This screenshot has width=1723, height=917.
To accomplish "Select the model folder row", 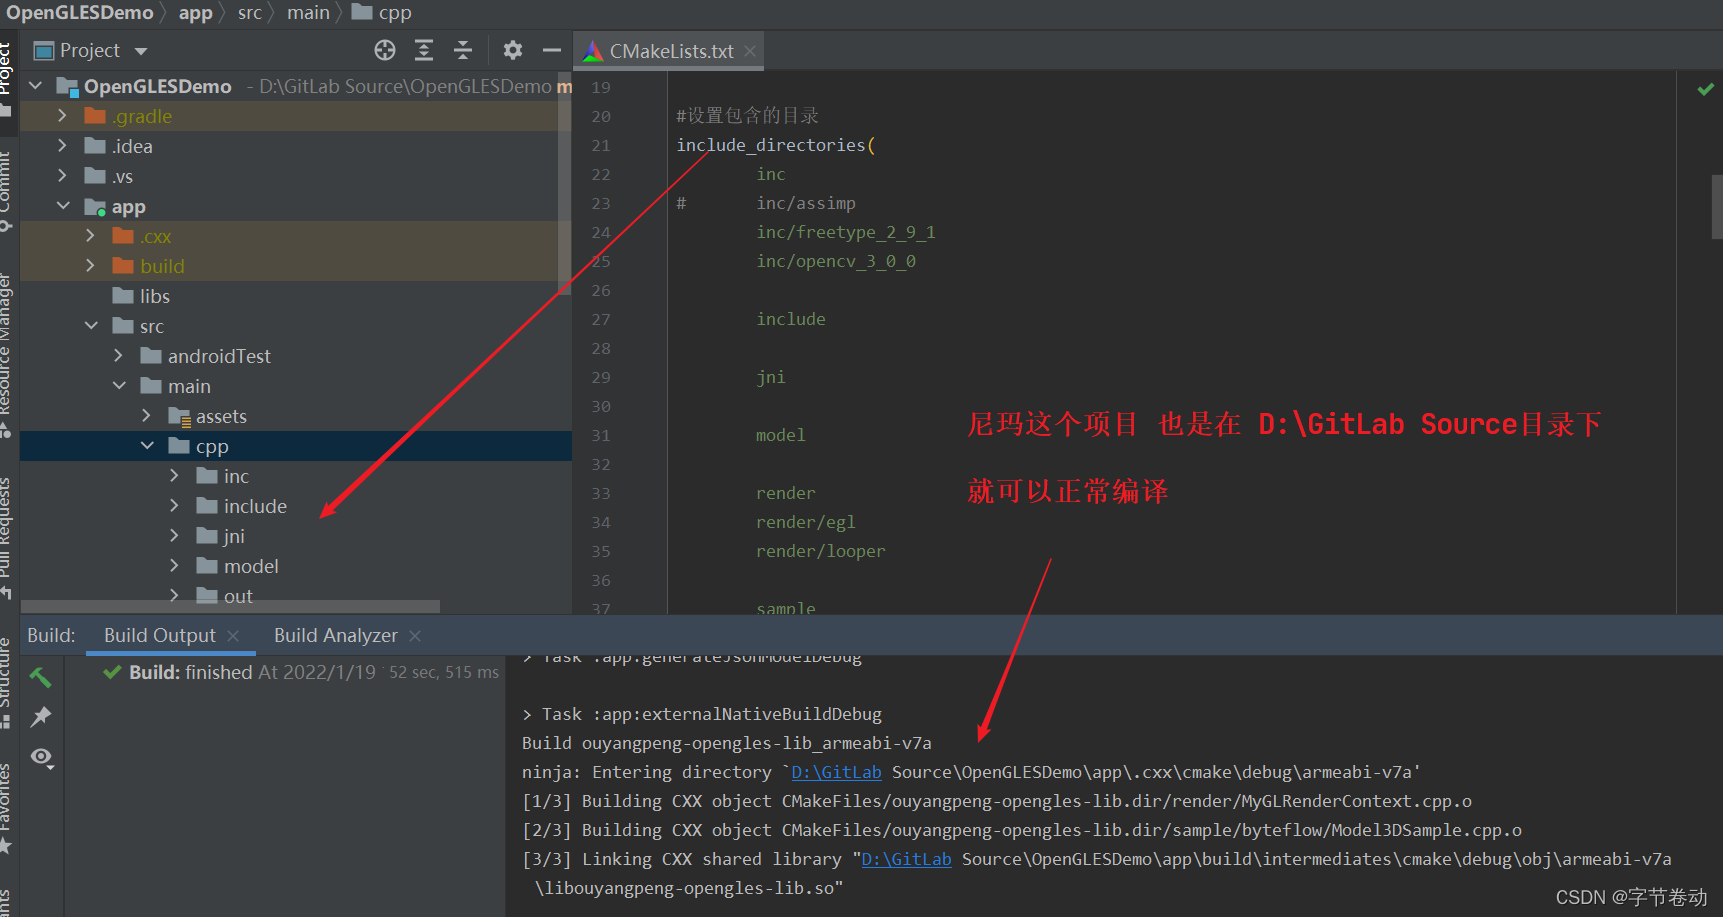I will (x=296, y=566).
